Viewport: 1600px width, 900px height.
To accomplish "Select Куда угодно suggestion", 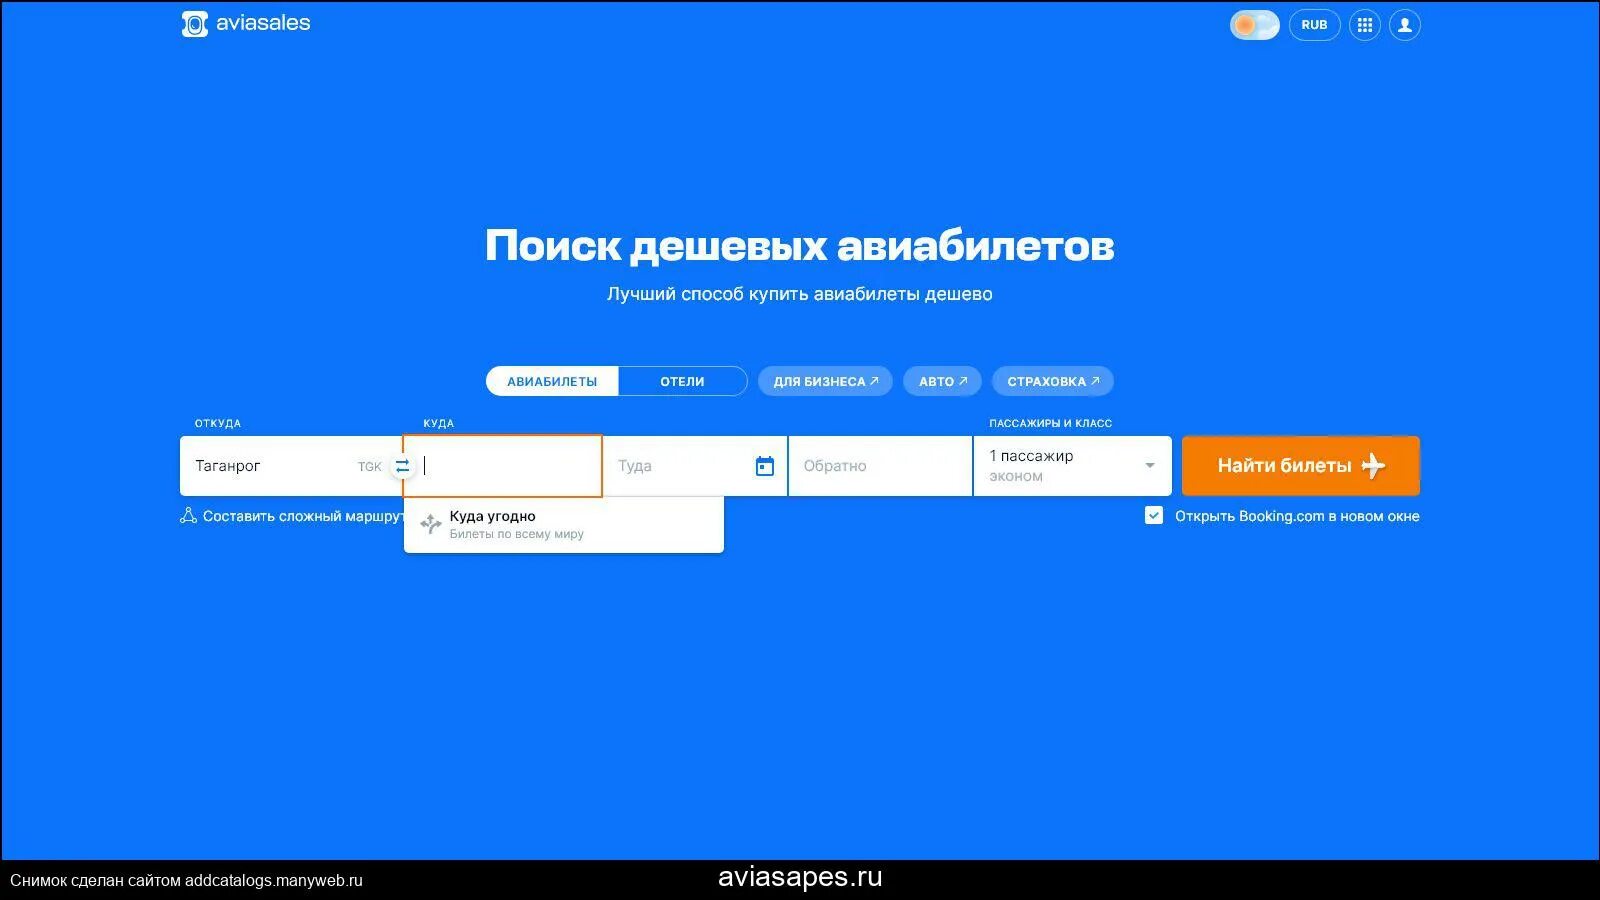I will [564, 525].
